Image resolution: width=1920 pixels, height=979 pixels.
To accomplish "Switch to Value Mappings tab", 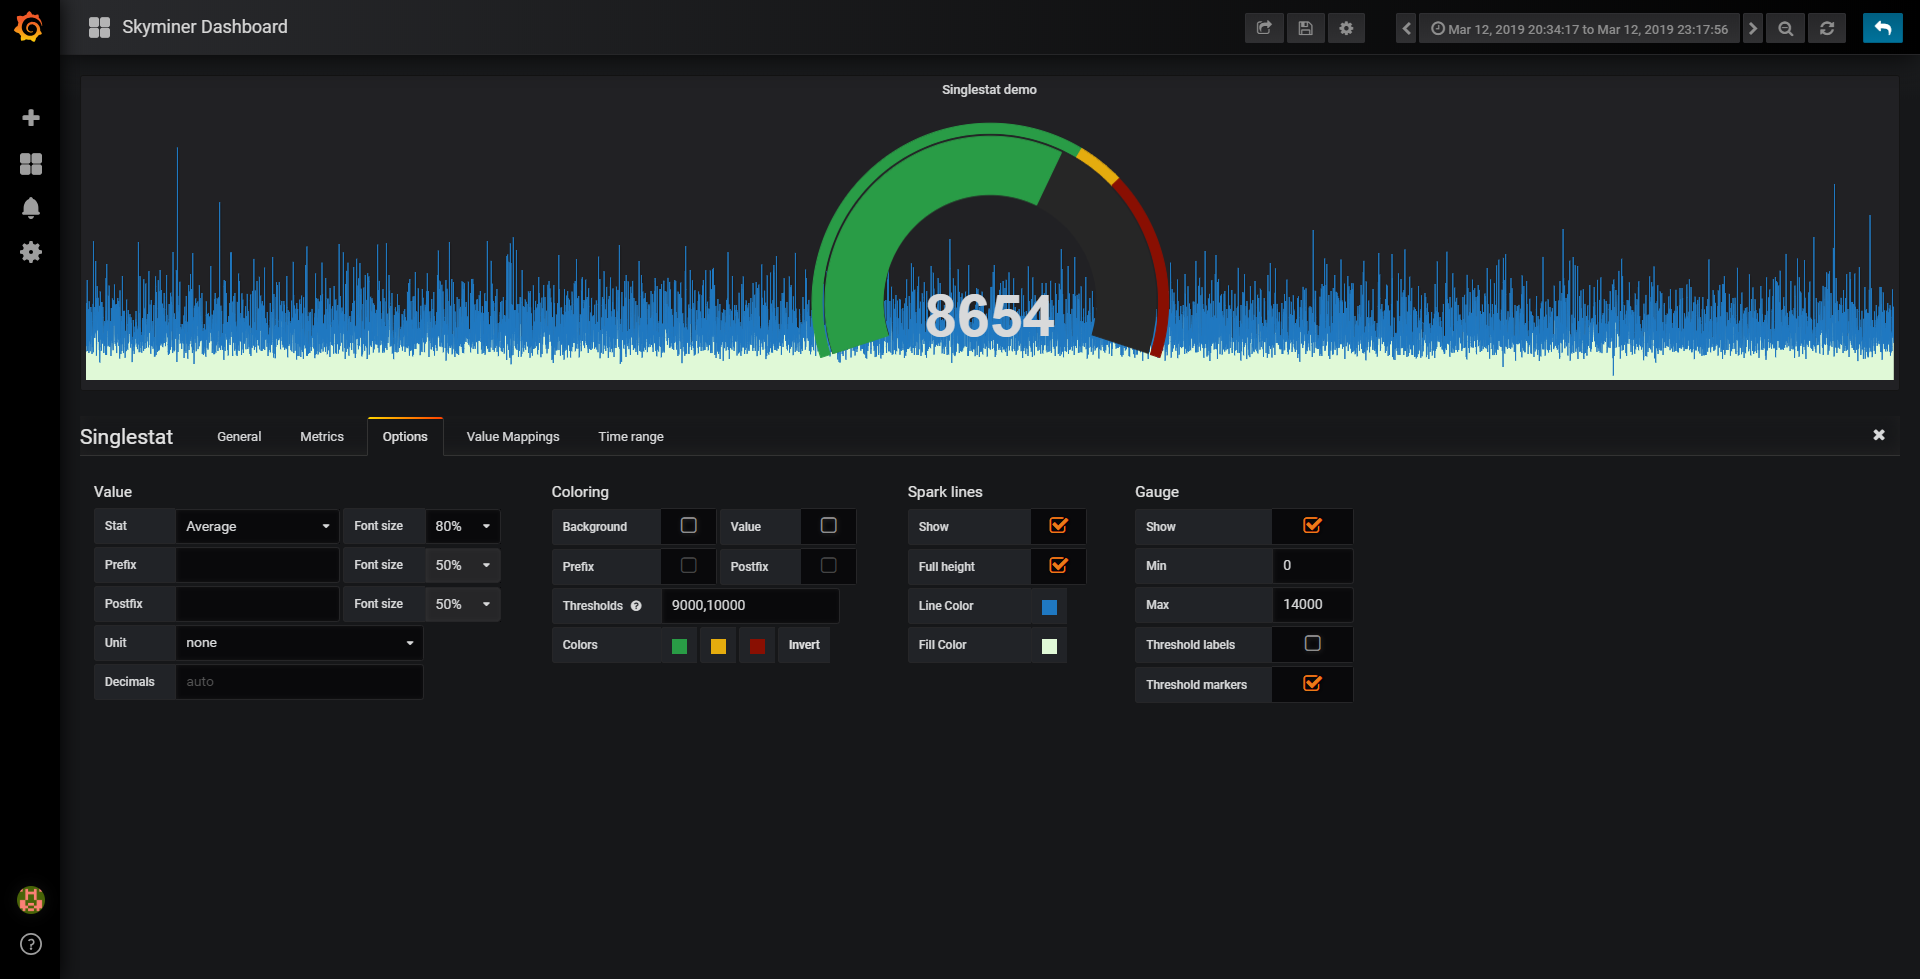I will (x=513, y=437).
